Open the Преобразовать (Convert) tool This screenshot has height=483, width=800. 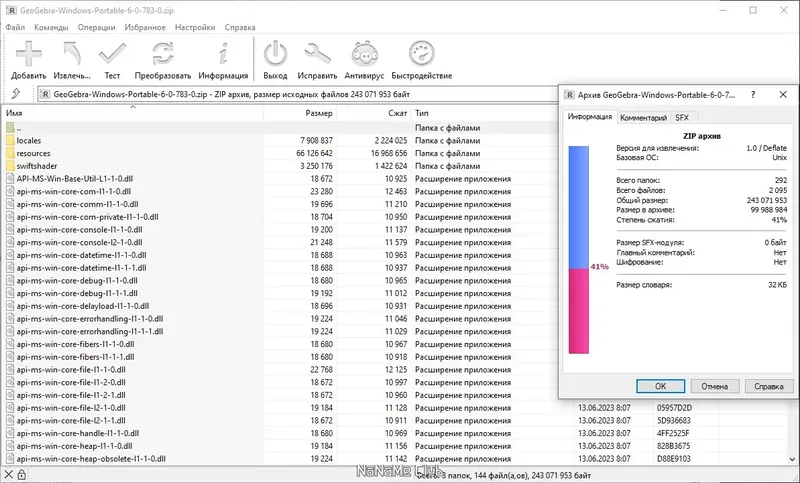pos(163,54)
